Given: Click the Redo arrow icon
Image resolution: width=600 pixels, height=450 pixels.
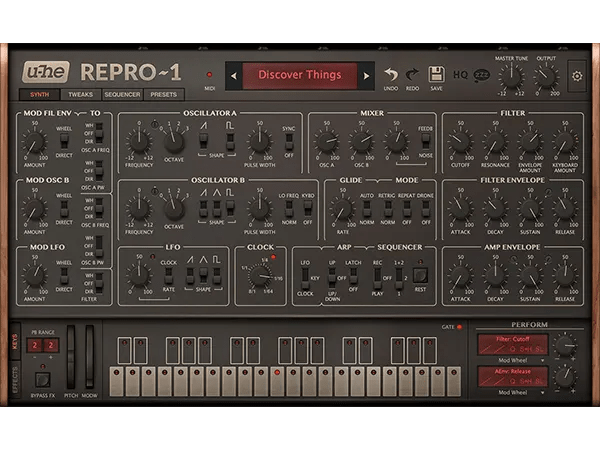Looking at the screenshot, I should 412,74.
